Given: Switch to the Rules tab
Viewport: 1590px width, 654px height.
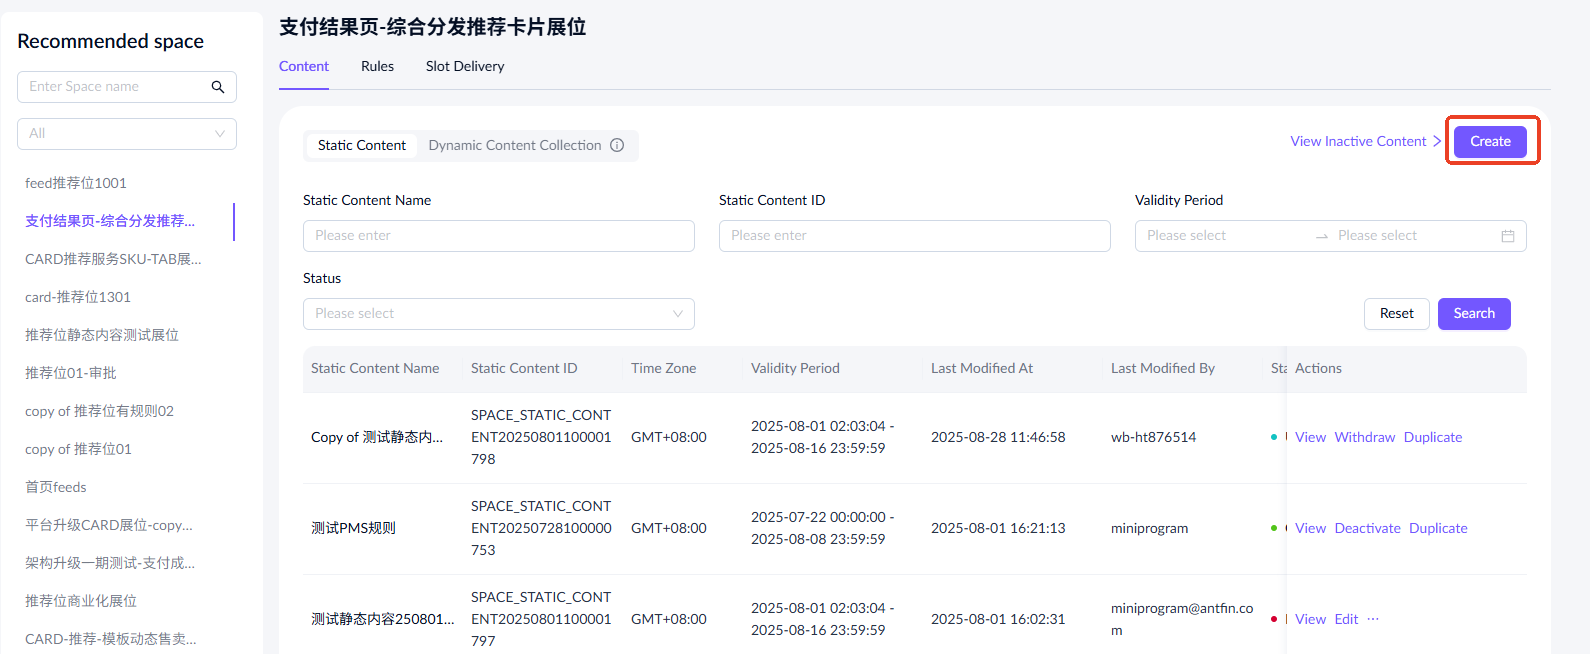Looking at the screenshot, I should point(377,66).
